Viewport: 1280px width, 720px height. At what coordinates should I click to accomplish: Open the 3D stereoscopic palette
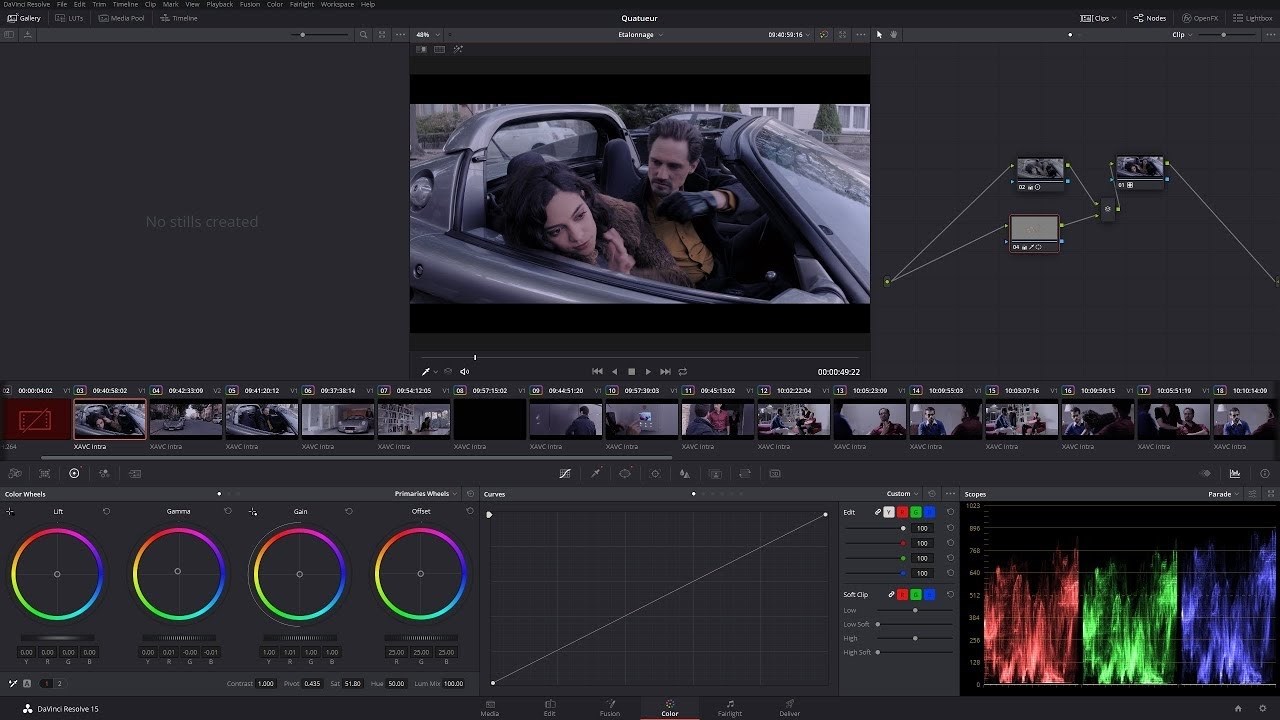coord(775,473)
